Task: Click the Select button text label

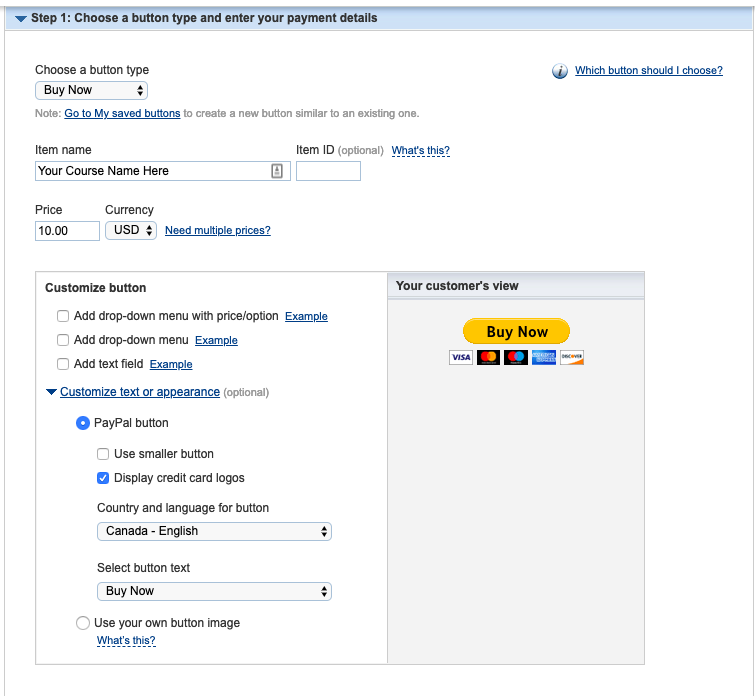Action: tap(143, 568)
